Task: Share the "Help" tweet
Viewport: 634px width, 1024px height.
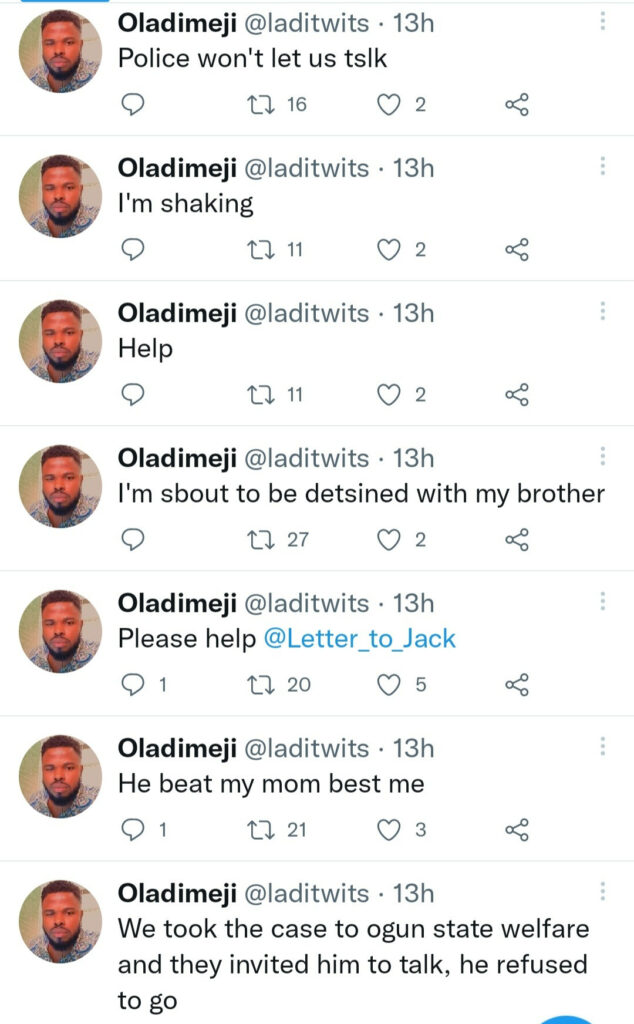Action: click(x=516, y=395)
